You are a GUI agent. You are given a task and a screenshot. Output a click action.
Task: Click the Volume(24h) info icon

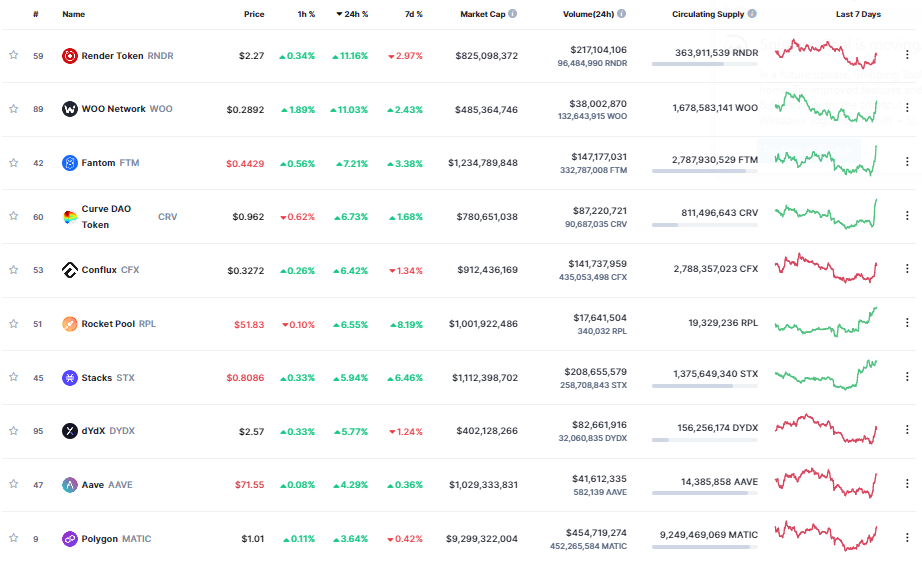pos(622,14)
